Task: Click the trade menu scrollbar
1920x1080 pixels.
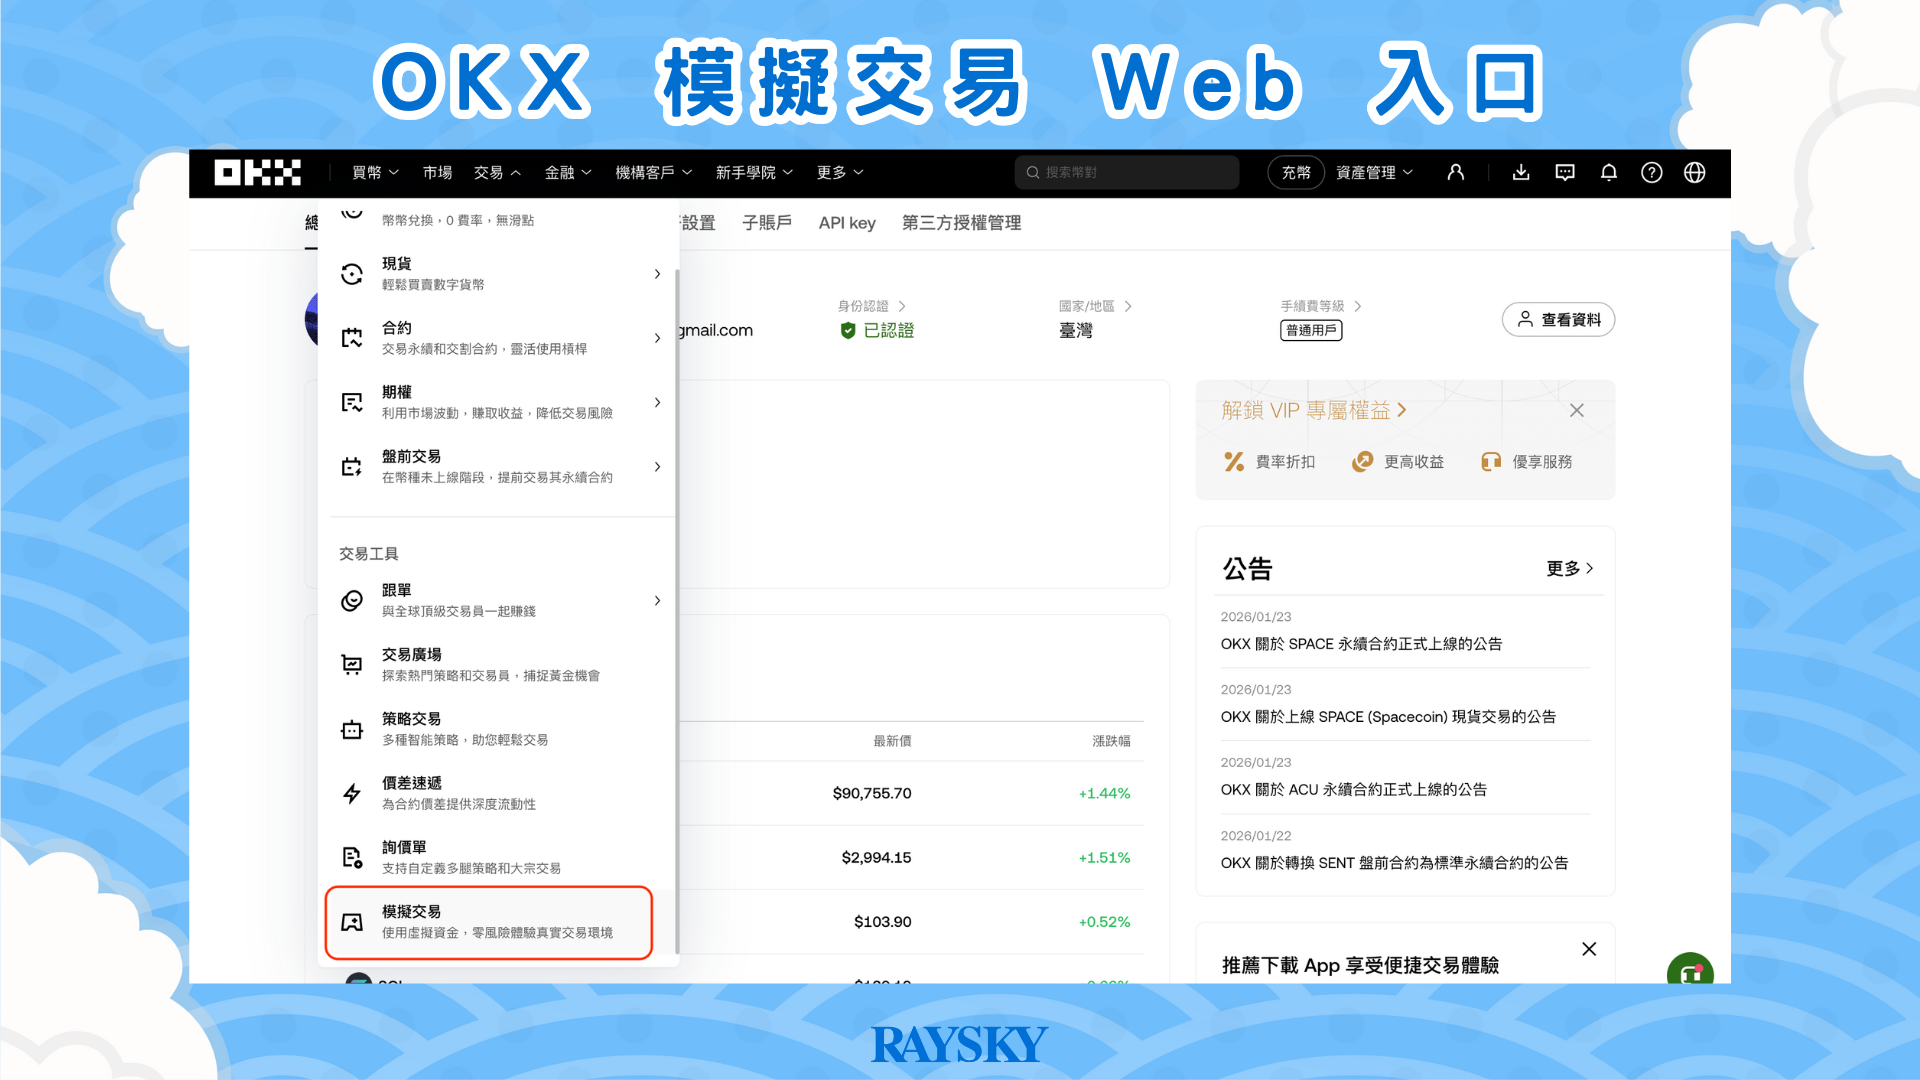Action: click(x=677, y=610)
